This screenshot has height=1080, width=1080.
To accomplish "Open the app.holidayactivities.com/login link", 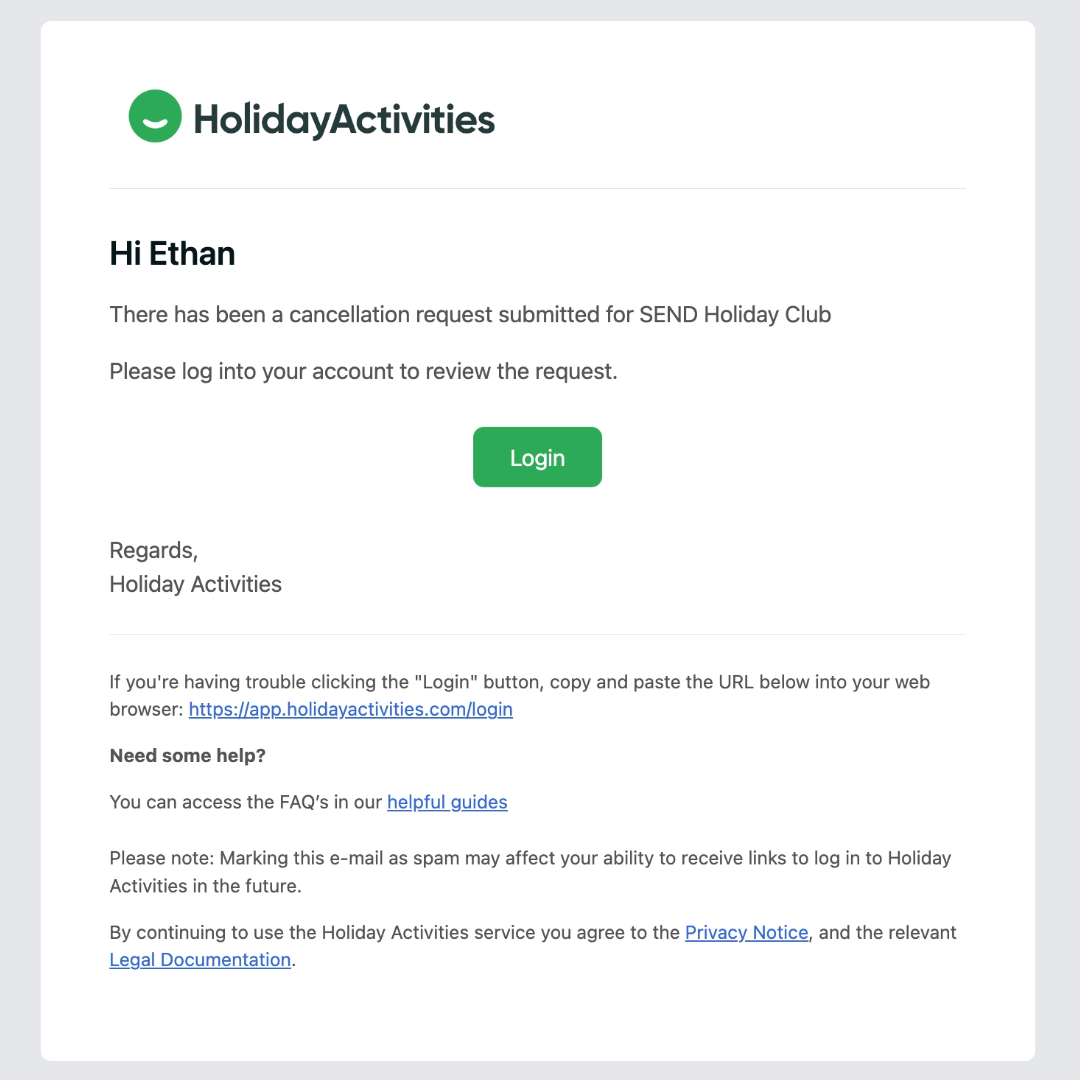I will [350, 709].
